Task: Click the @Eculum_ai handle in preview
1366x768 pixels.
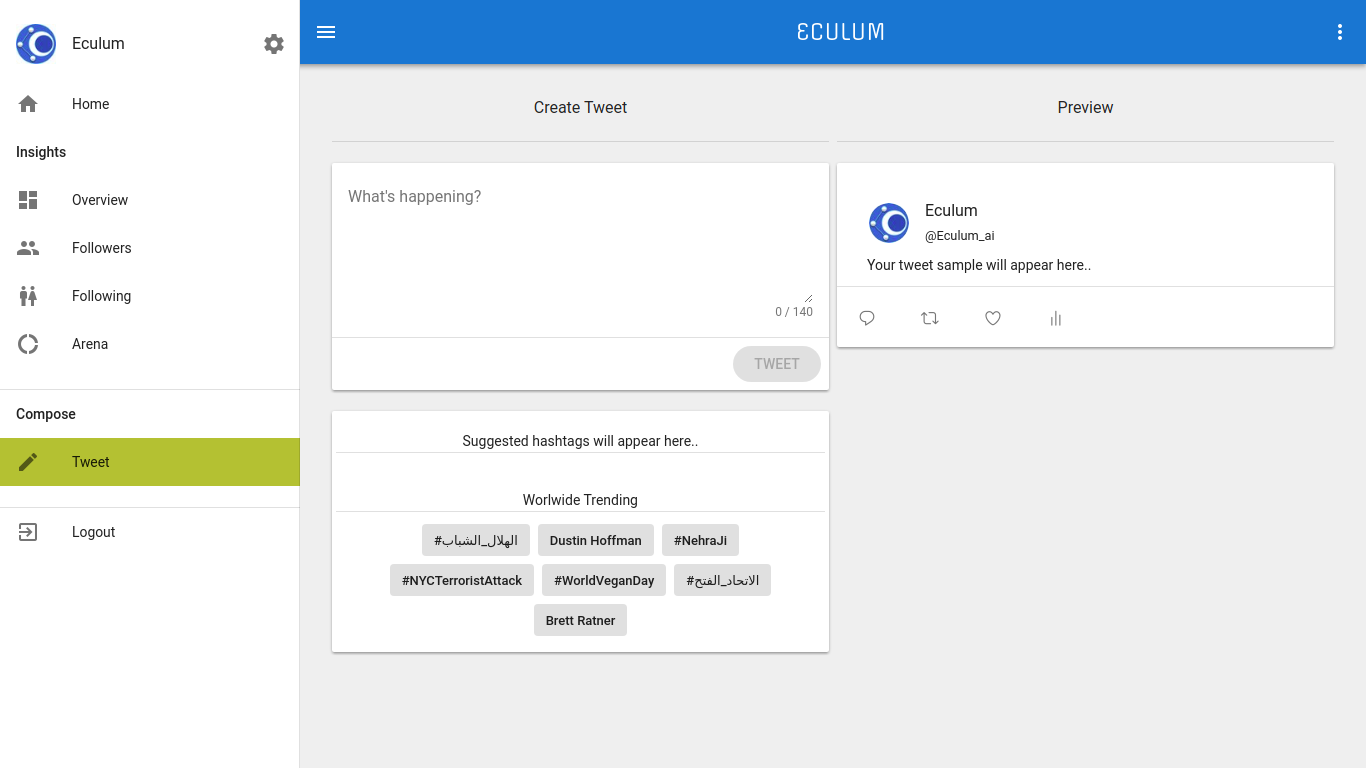Action: 960,236
